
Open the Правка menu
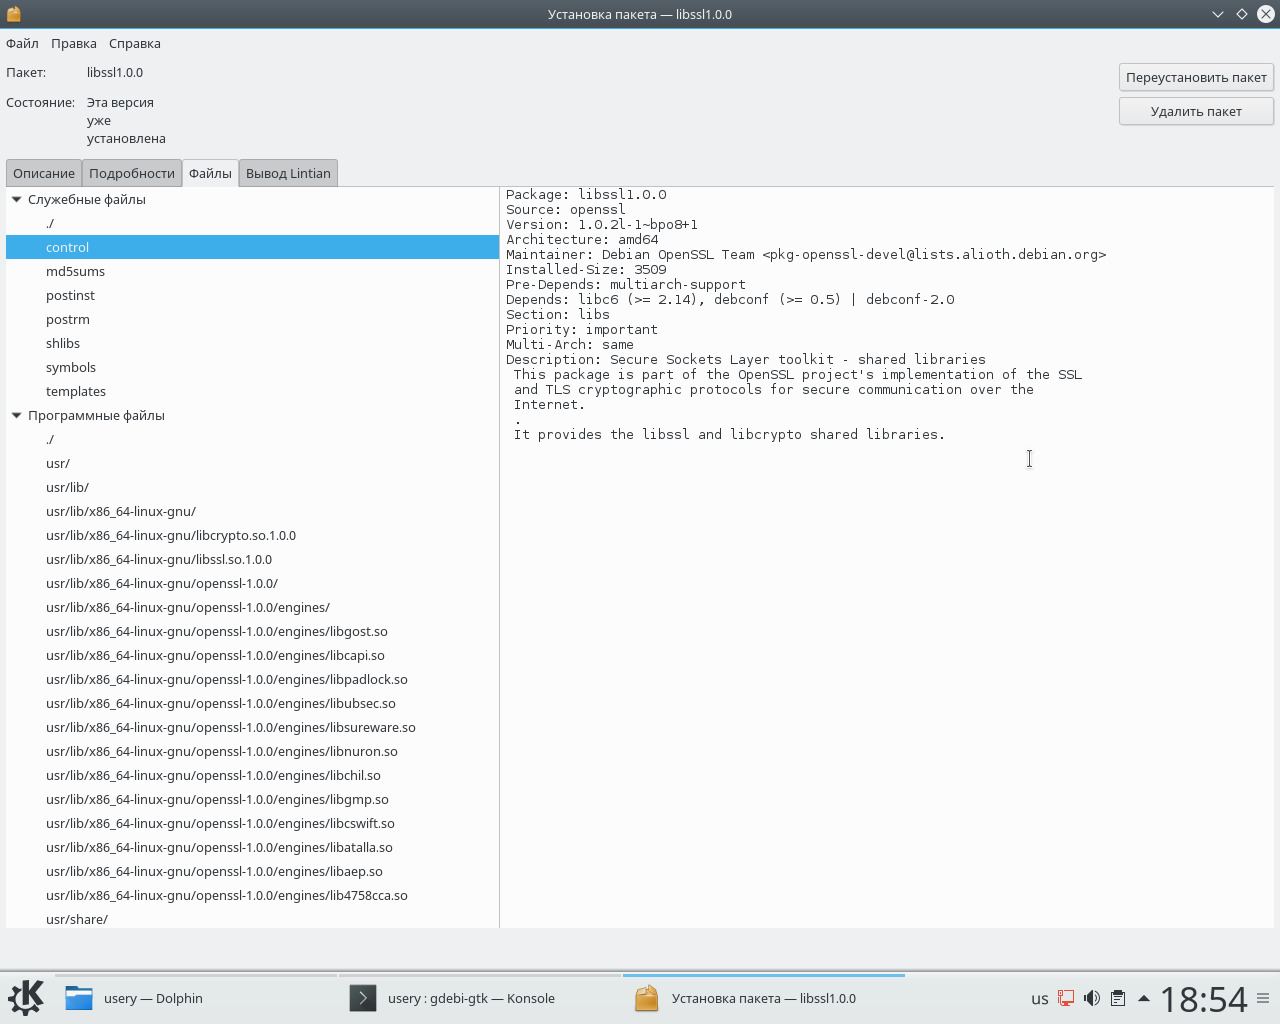coord(74,43)
